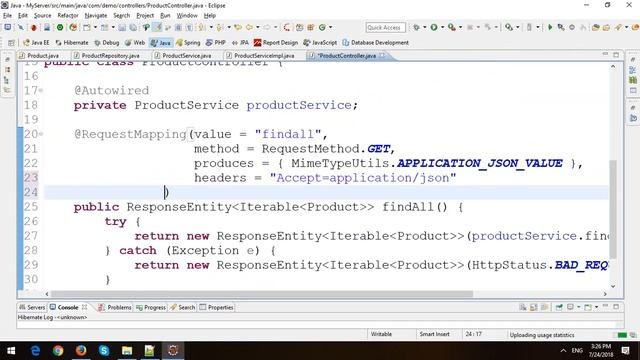The width and height of the screenshot is (640, 360).
Task: Open the Console view menu dropdown arrow
Action: (x=596, y=307)
